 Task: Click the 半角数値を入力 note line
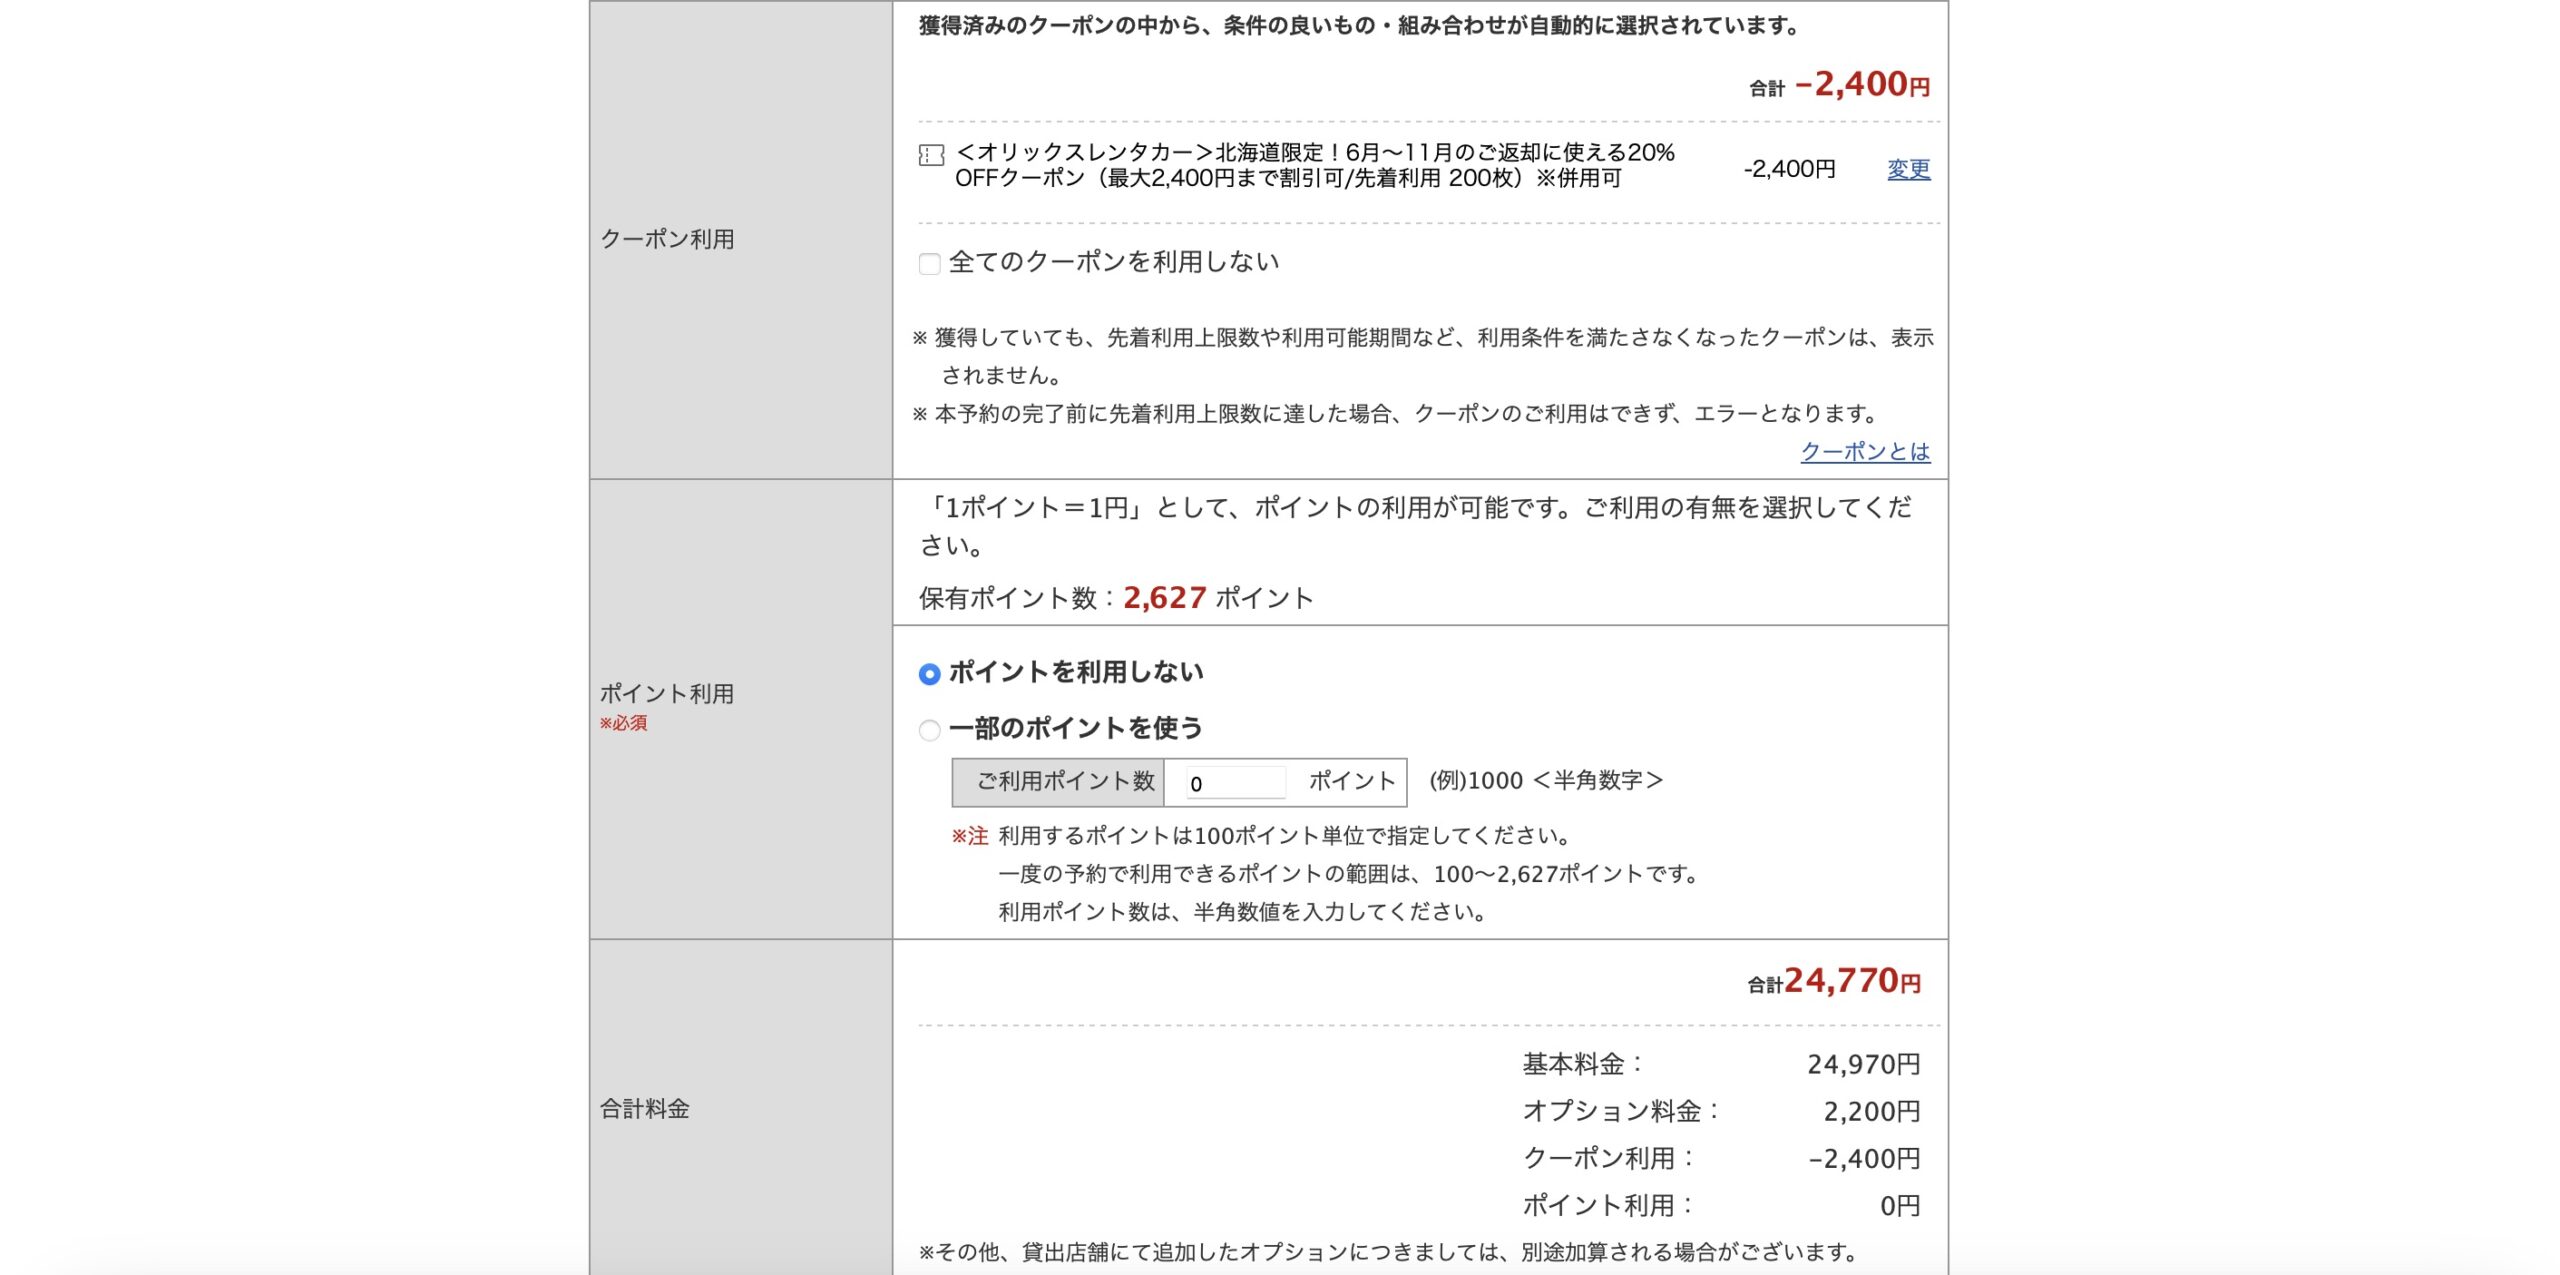click(1244, 912)
